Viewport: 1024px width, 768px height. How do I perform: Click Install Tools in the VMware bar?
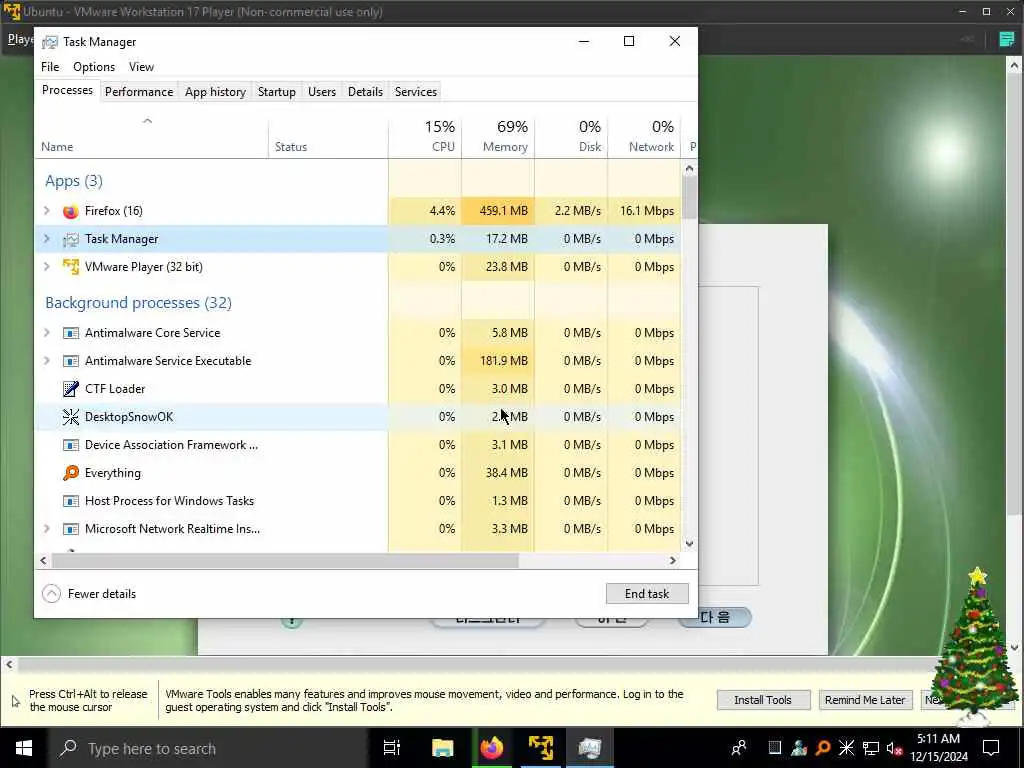pos(763,700)
